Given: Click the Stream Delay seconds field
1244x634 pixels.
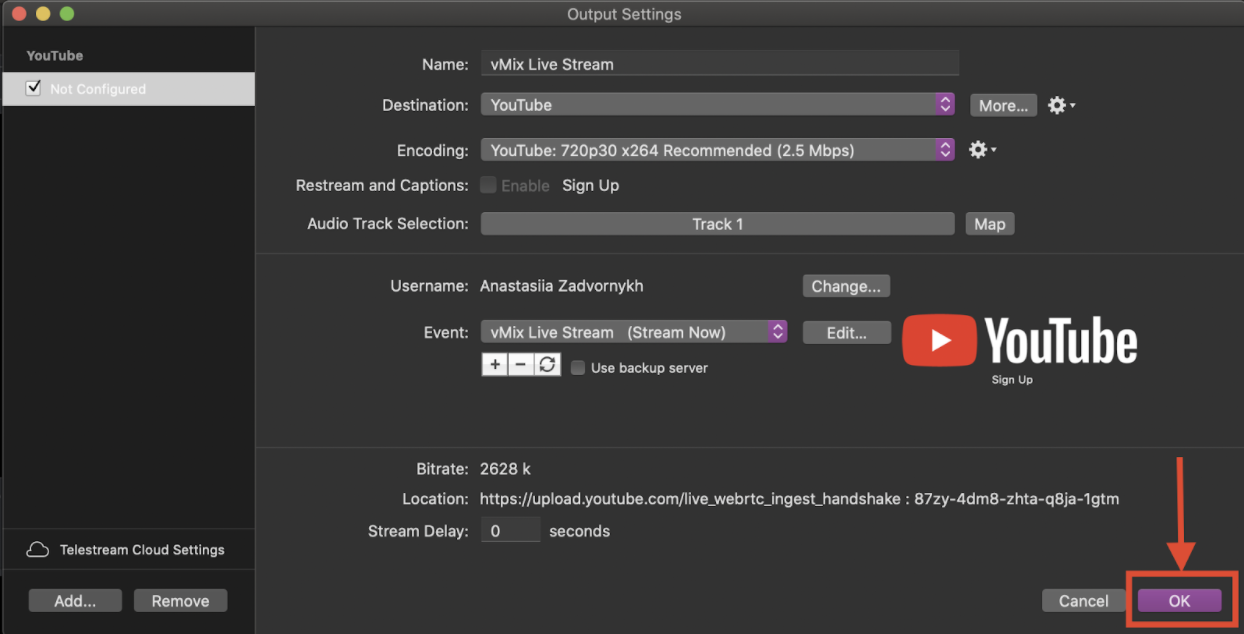Looking at the screenshot, I should pos(510,531).
